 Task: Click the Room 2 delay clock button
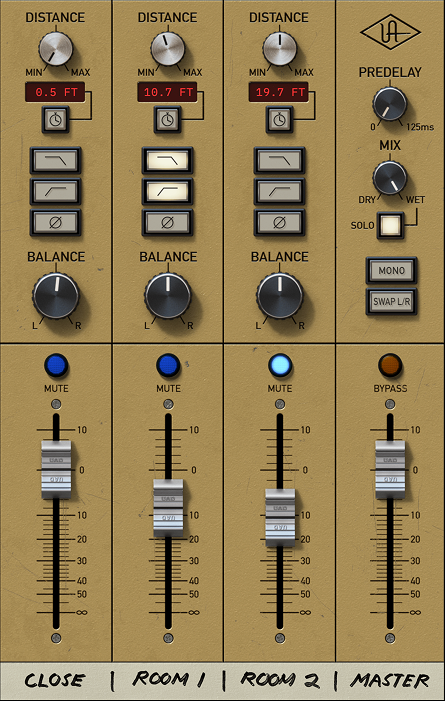pyautogui.click(x=279, y=119)
